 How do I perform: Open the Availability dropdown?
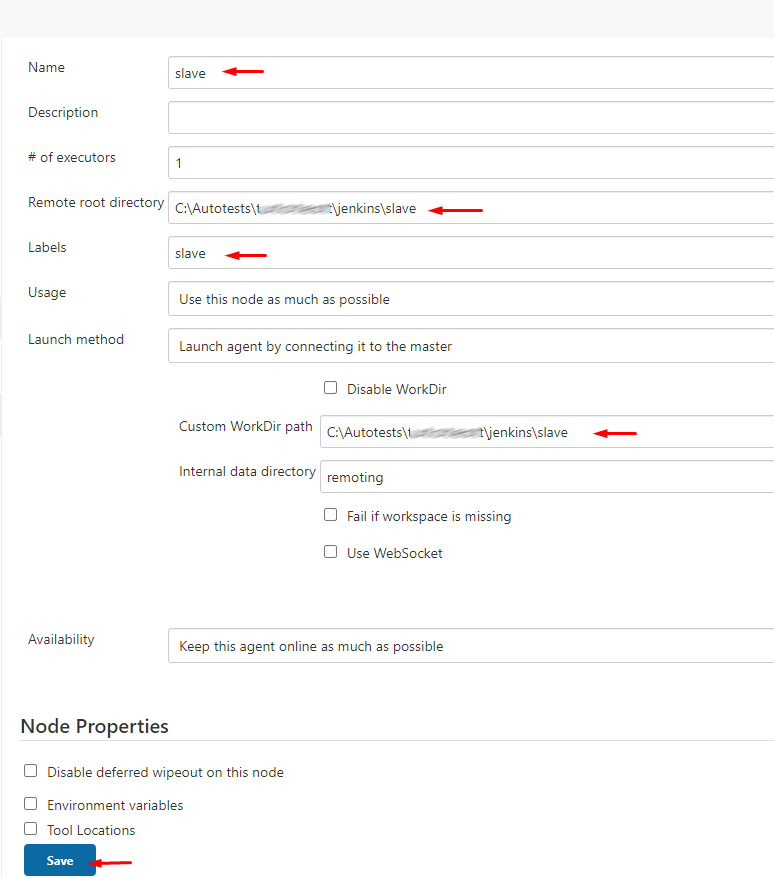point(470,646)
